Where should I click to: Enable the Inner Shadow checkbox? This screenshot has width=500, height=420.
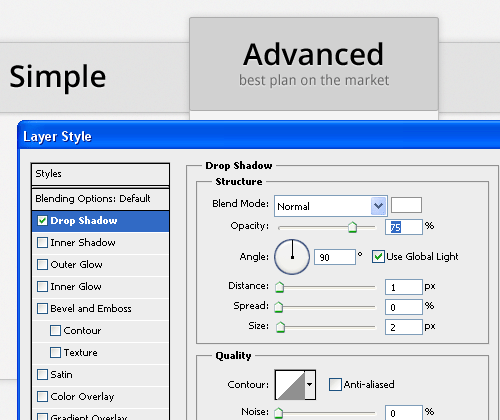click(x=42, y=243)
